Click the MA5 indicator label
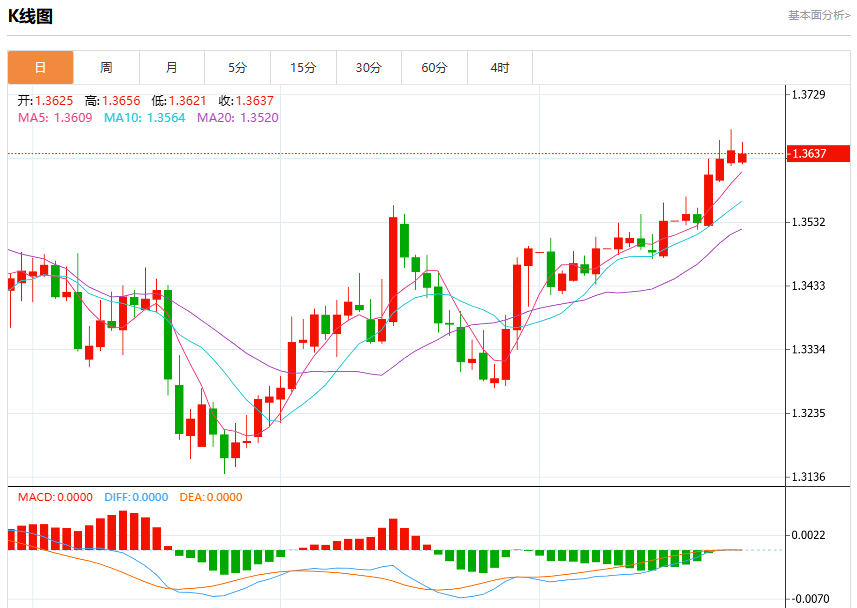857x608 pixels. pyautogui.click(x=55, y=118)
